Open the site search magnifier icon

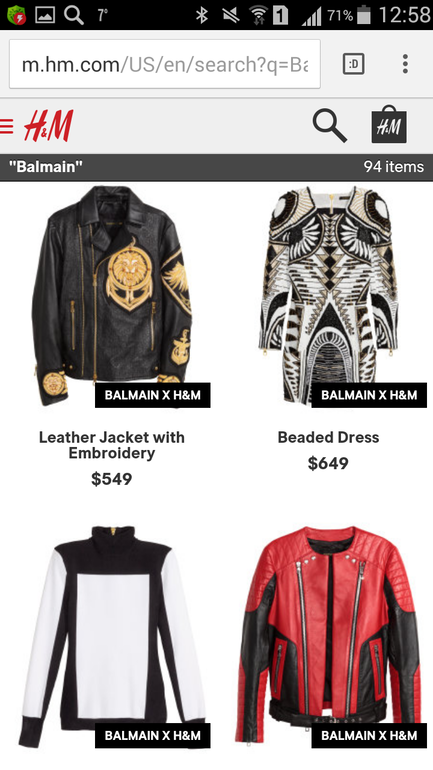329,126
